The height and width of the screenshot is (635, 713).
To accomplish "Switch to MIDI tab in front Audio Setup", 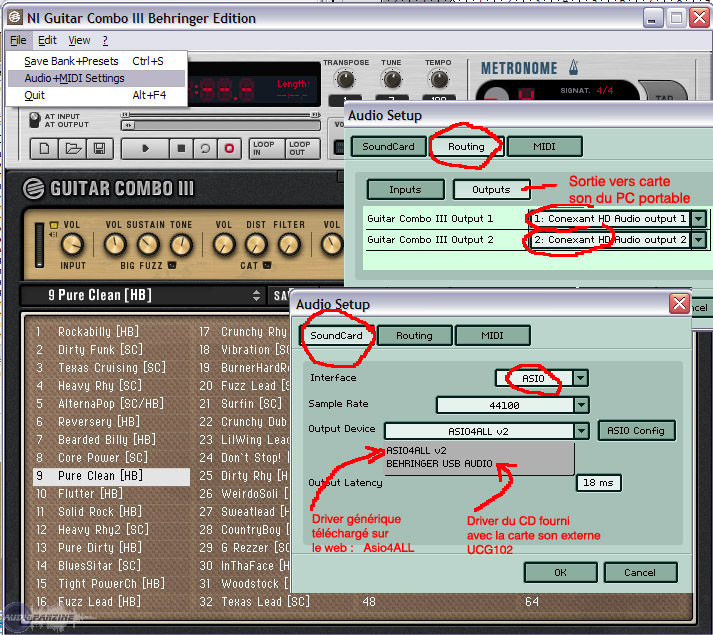I will click(x=492, y=335).
